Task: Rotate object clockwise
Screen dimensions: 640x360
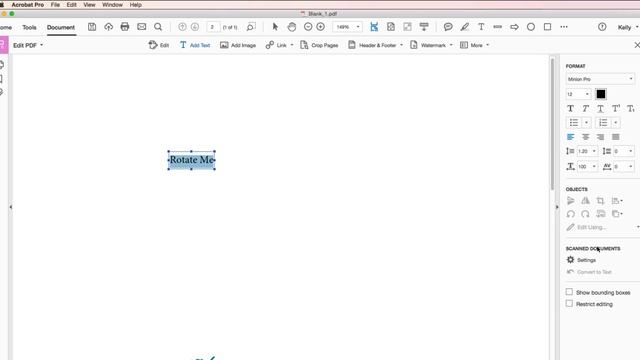Action: (x=585, y=214)
